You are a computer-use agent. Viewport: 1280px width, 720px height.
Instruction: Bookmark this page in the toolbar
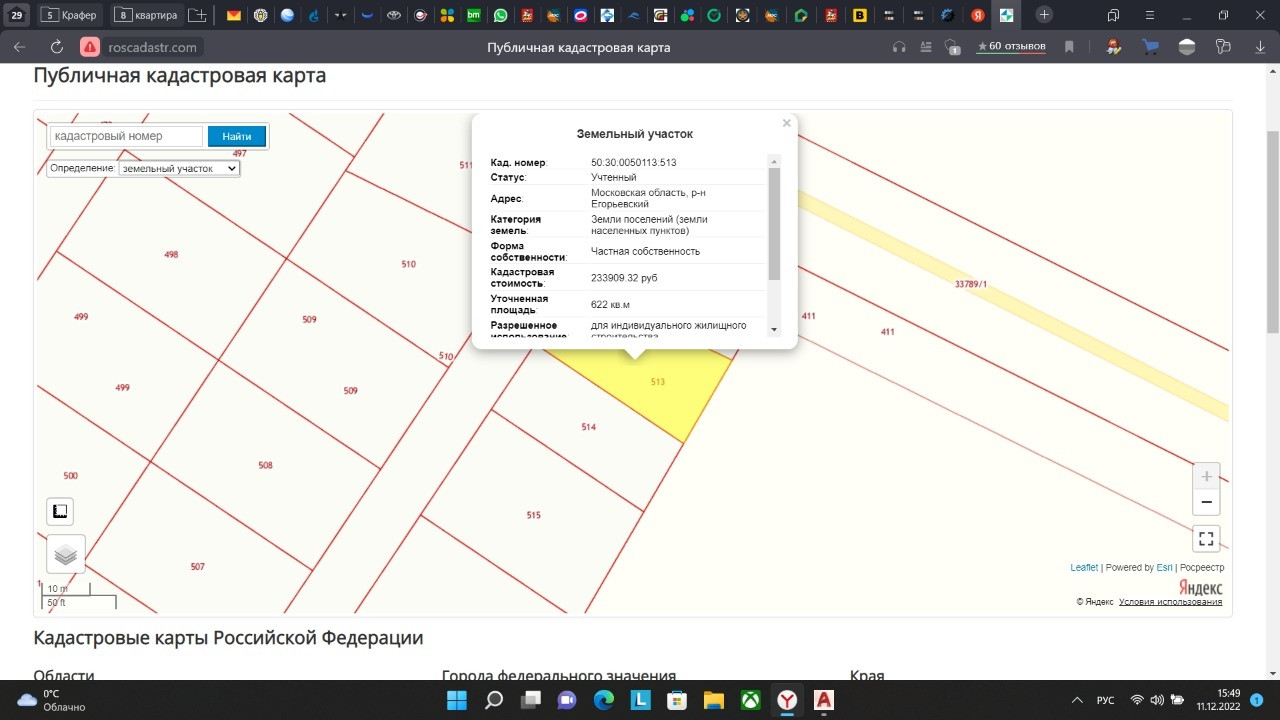pyautogui.click(x=1069, y=47)
